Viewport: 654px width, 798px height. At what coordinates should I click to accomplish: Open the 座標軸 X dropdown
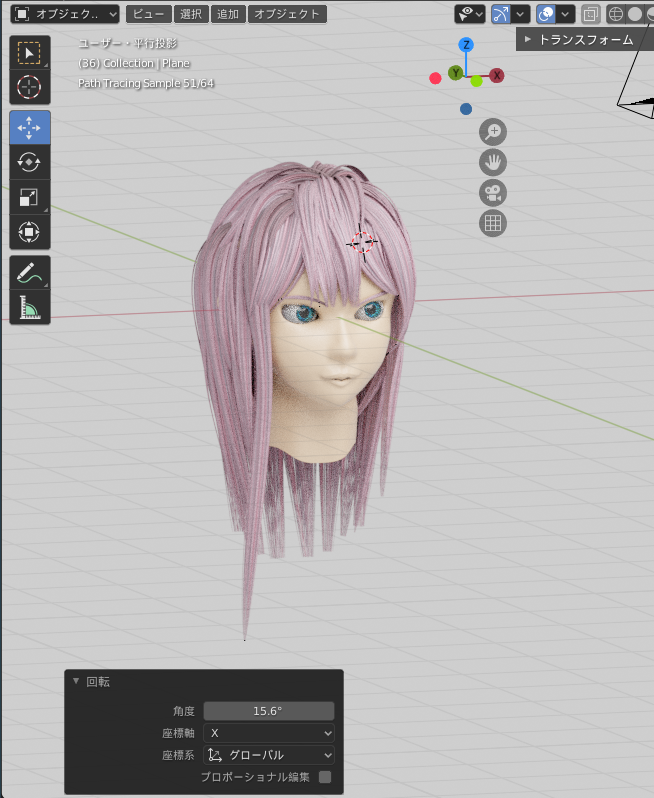tap(269, 733)
